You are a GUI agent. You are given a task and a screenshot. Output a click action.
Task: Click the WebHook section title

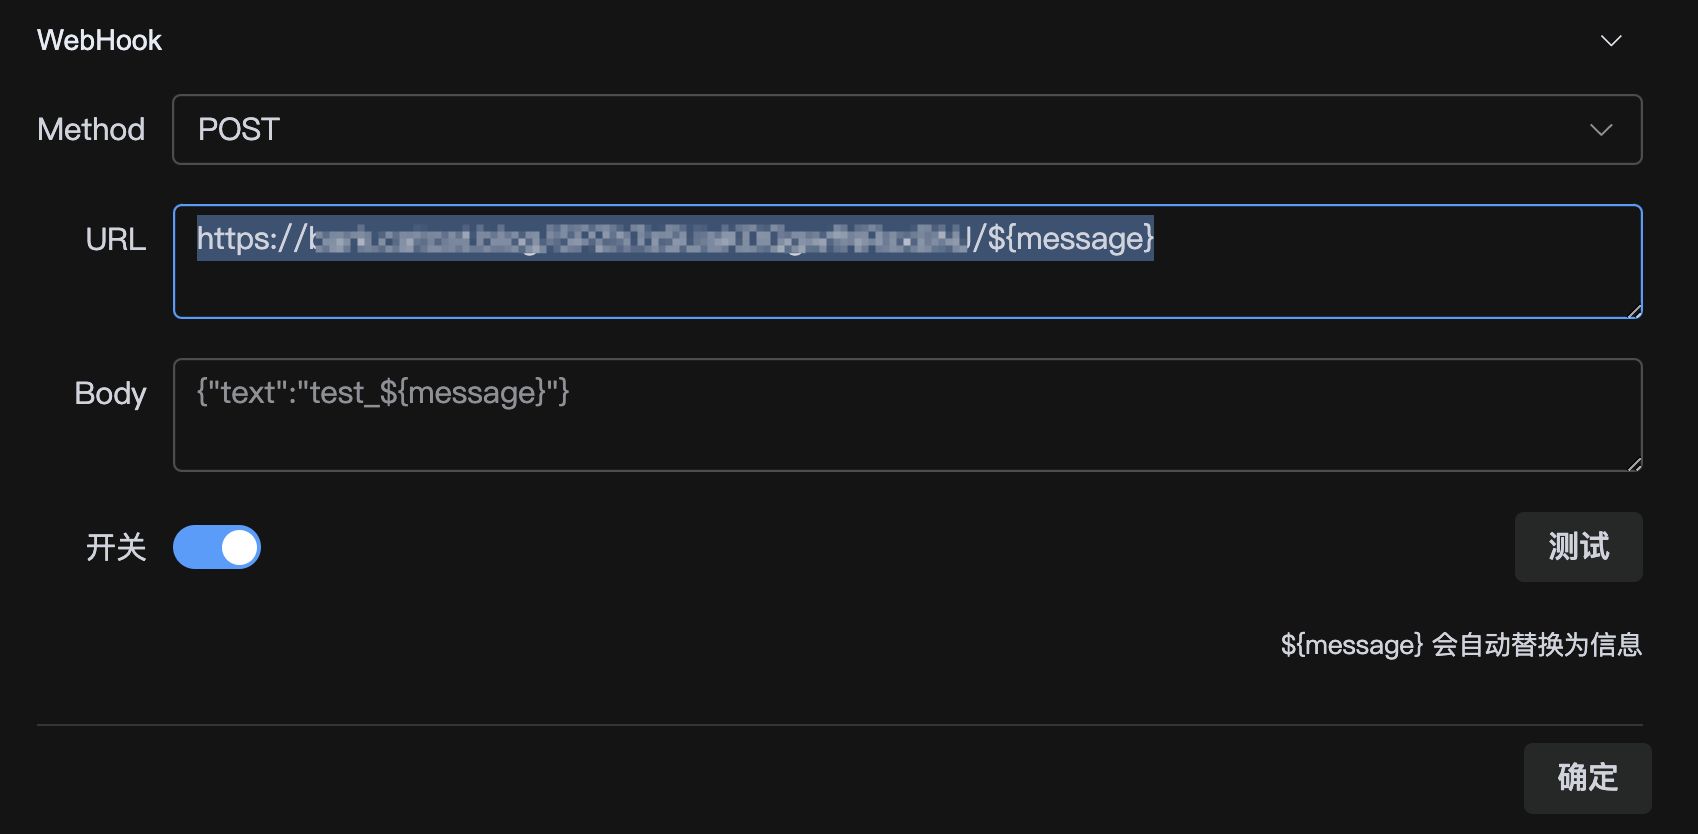(99, 41)
